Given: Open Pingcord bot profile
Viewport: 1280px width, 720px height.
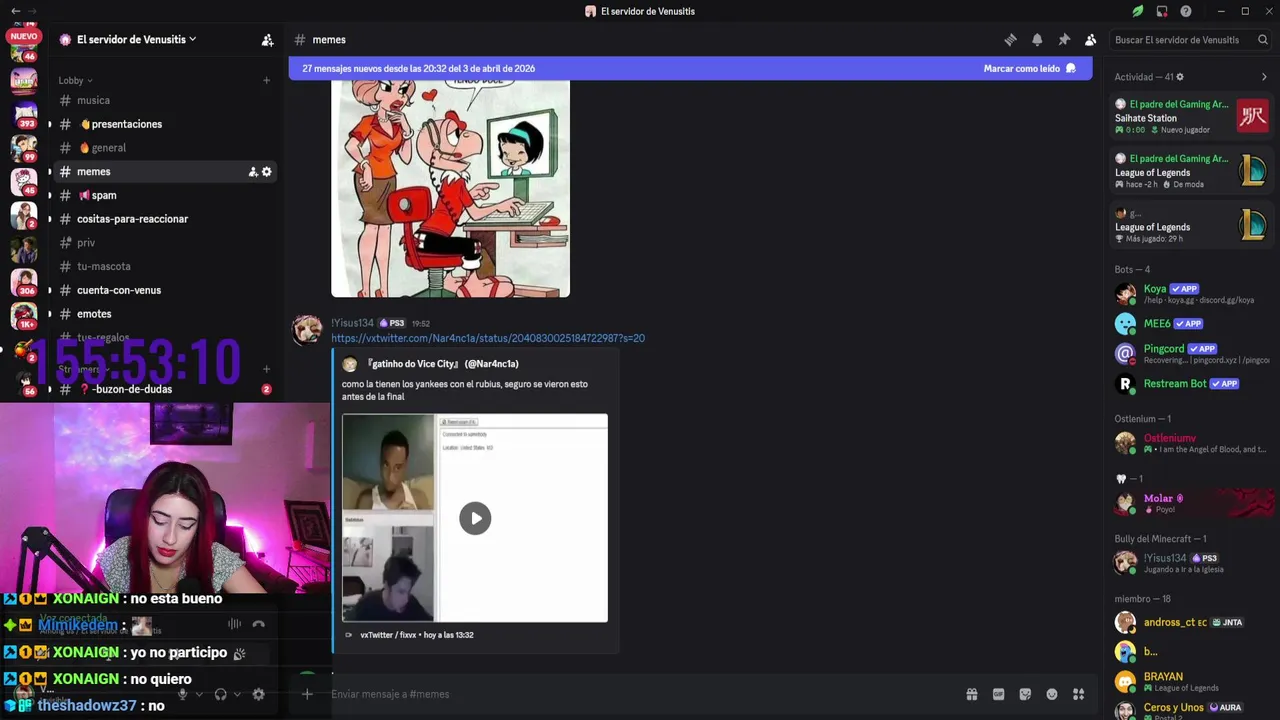Looking at the screenshot, I should [x=1191, y=354].
